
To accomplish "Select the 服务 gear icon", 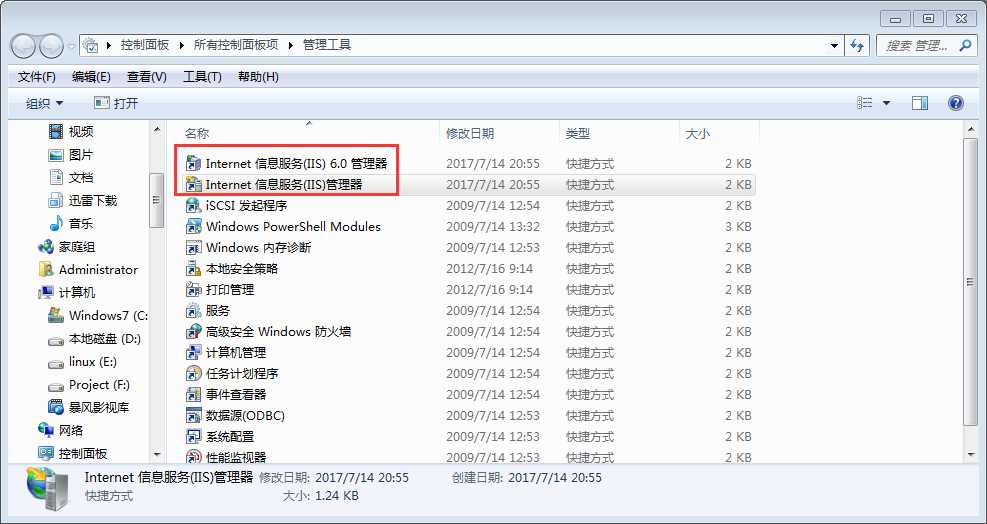I will click(x=193, y=310).
